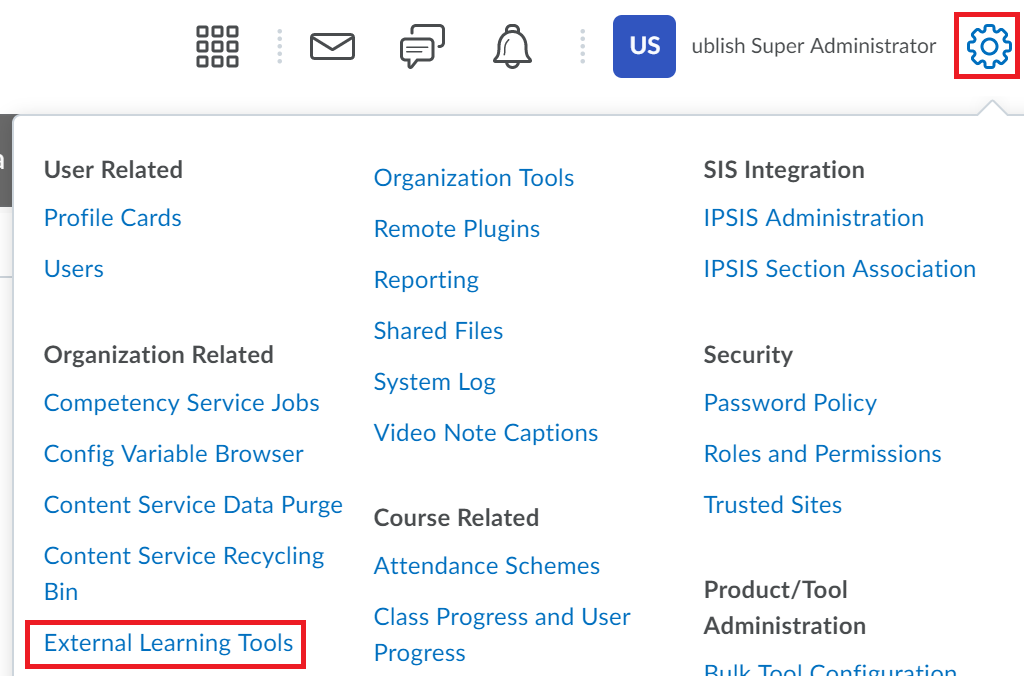
Task: Open the ublish Super Administrator account menu
Action: (x=813, y=46)
